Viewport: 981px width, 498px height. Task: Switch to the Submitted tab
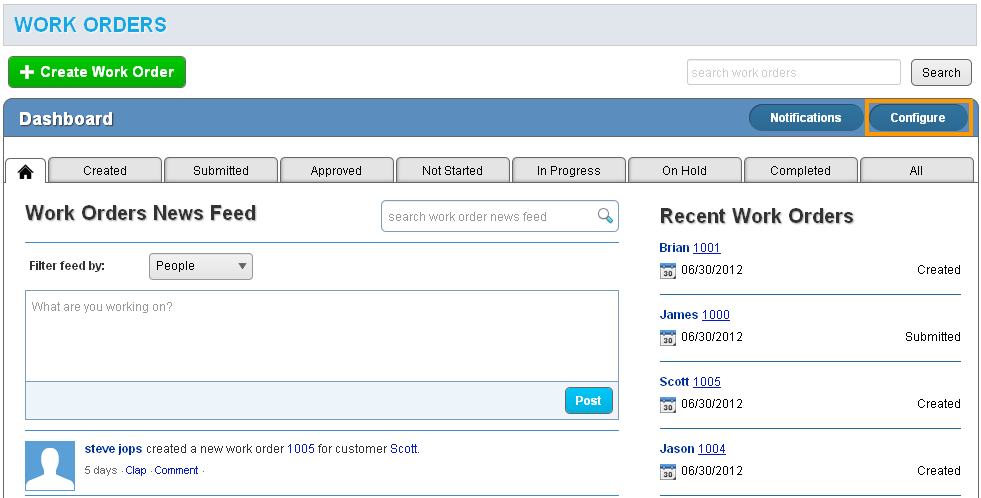click(x=221, y=171)
